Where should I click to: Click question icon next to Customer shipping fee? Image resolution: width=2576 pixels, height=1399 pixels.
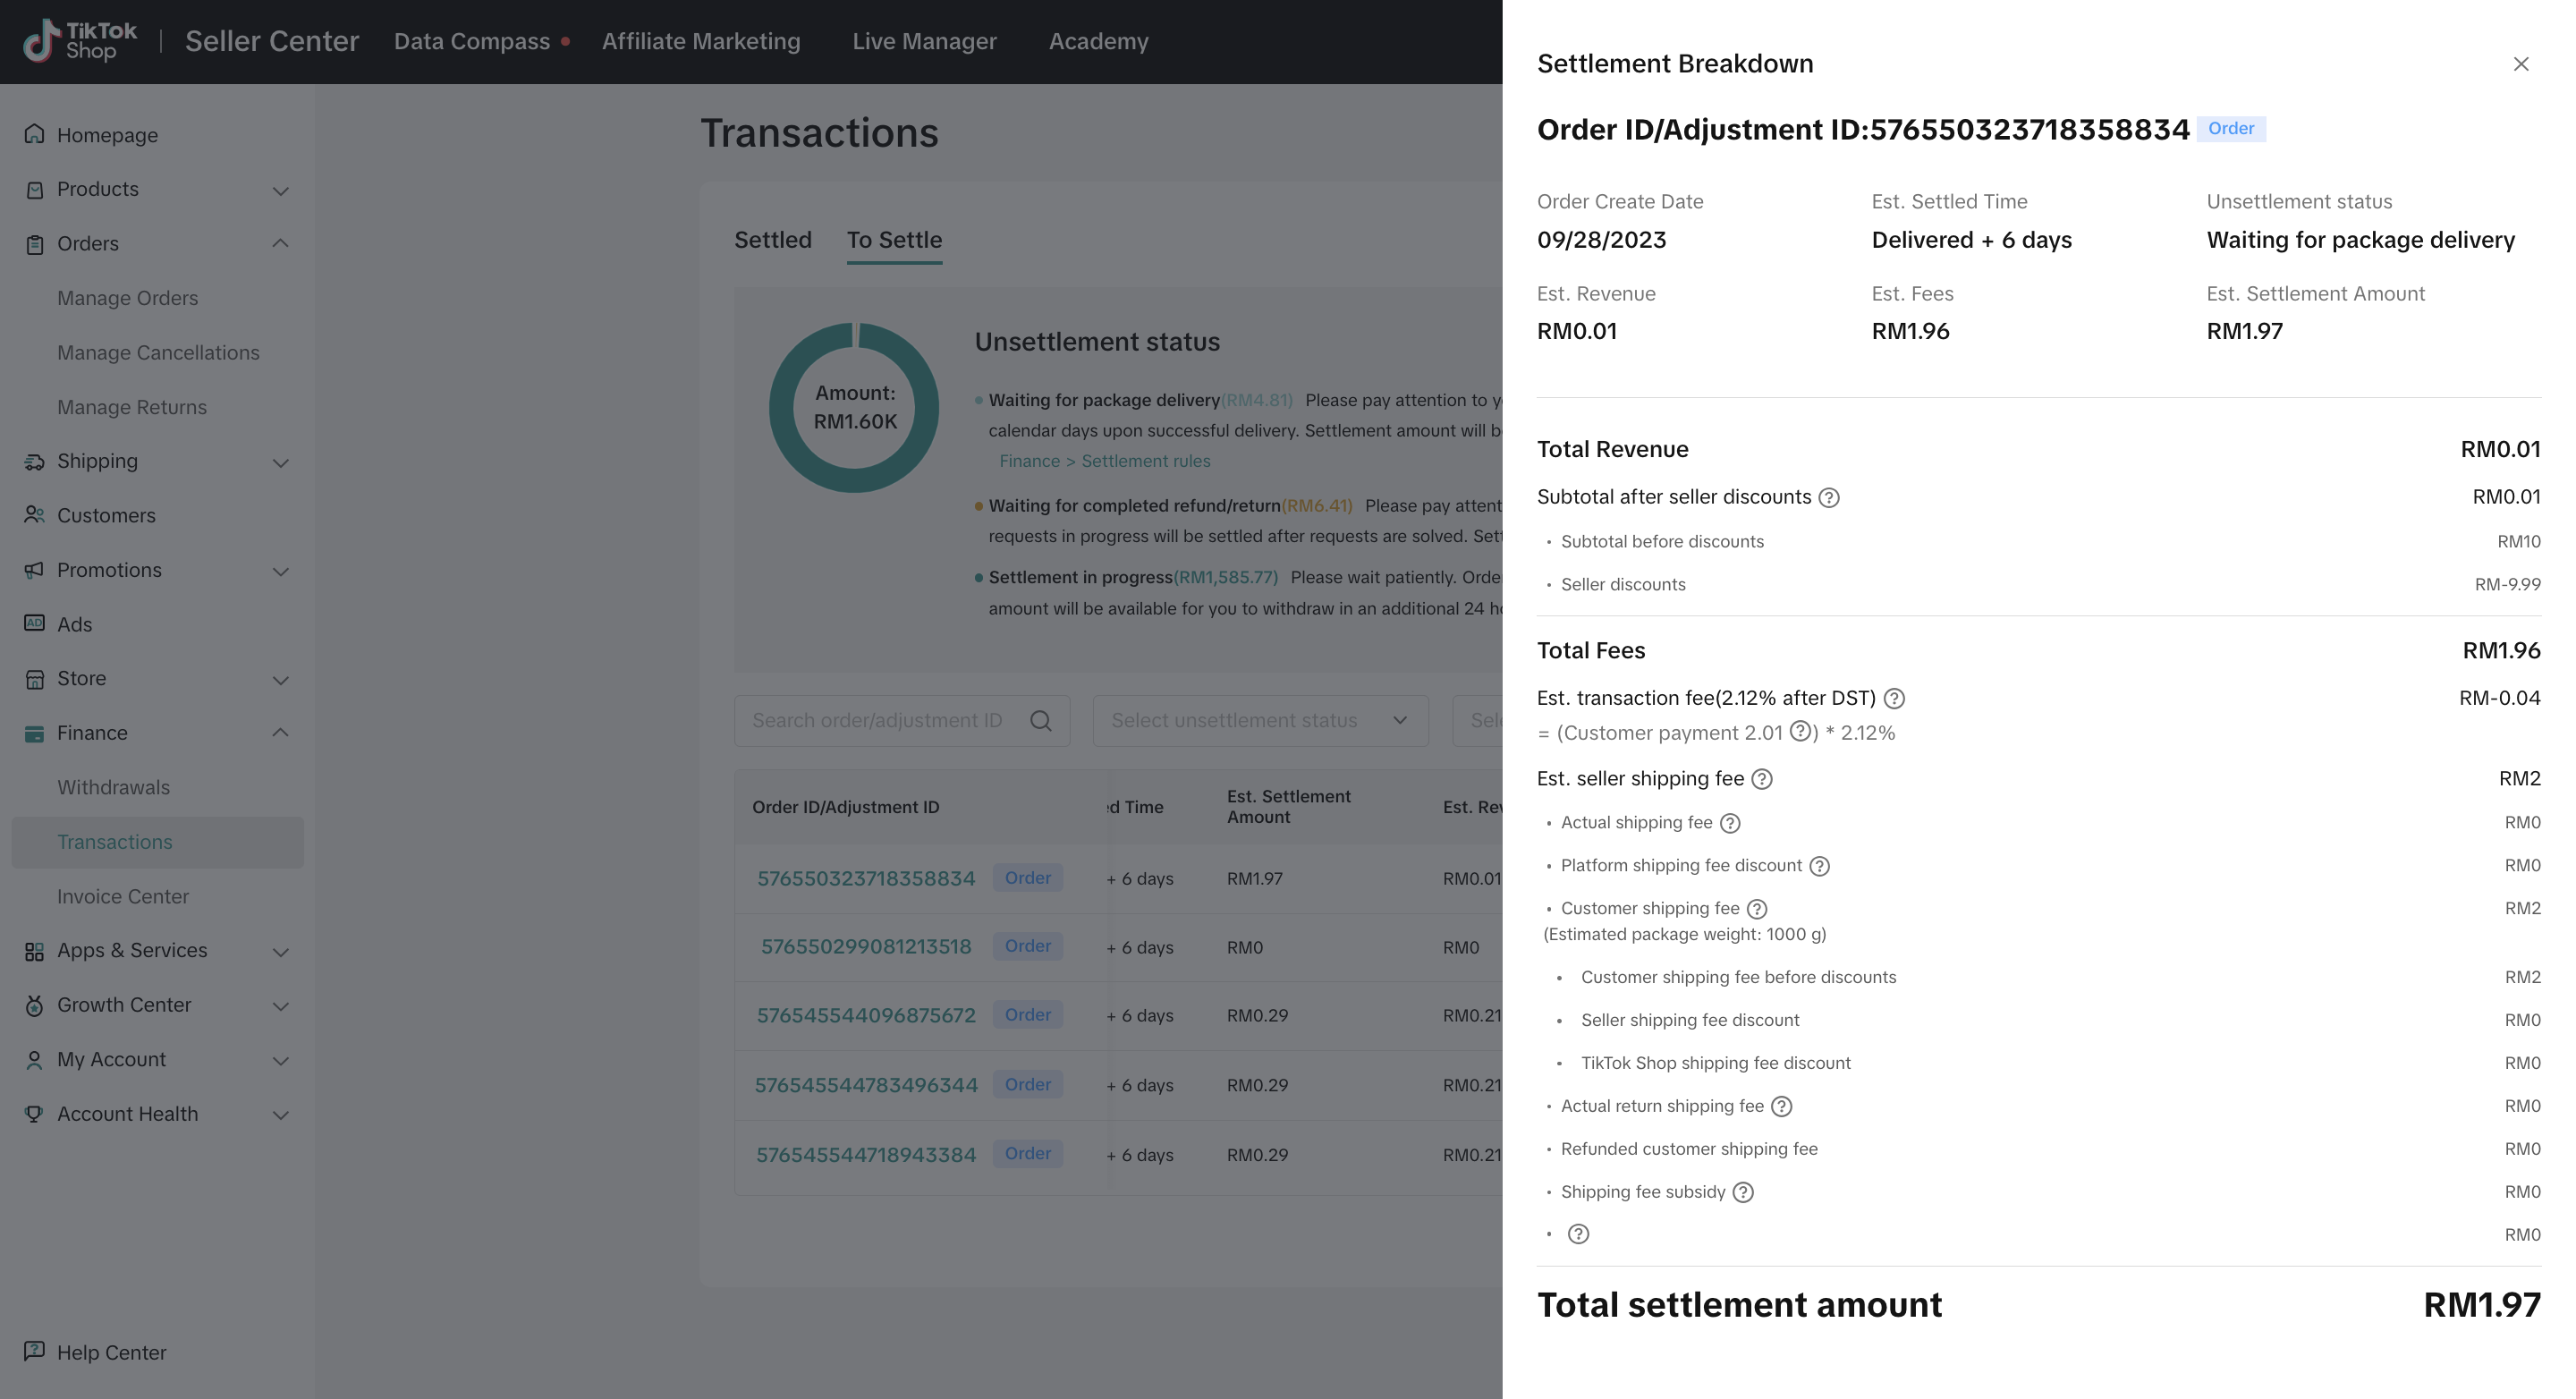pos(1757,909)
